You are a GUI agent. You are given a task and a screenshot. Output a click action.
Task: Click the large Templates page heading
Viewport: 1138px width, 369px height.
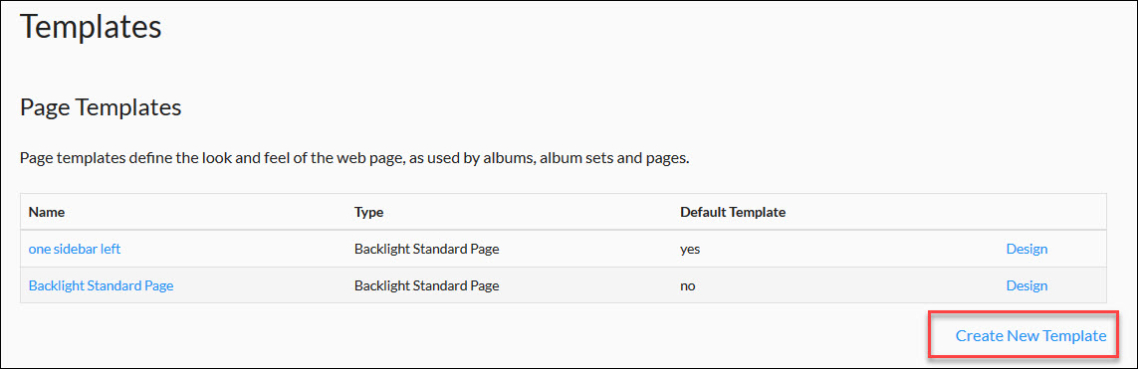(x=91, y=28)
